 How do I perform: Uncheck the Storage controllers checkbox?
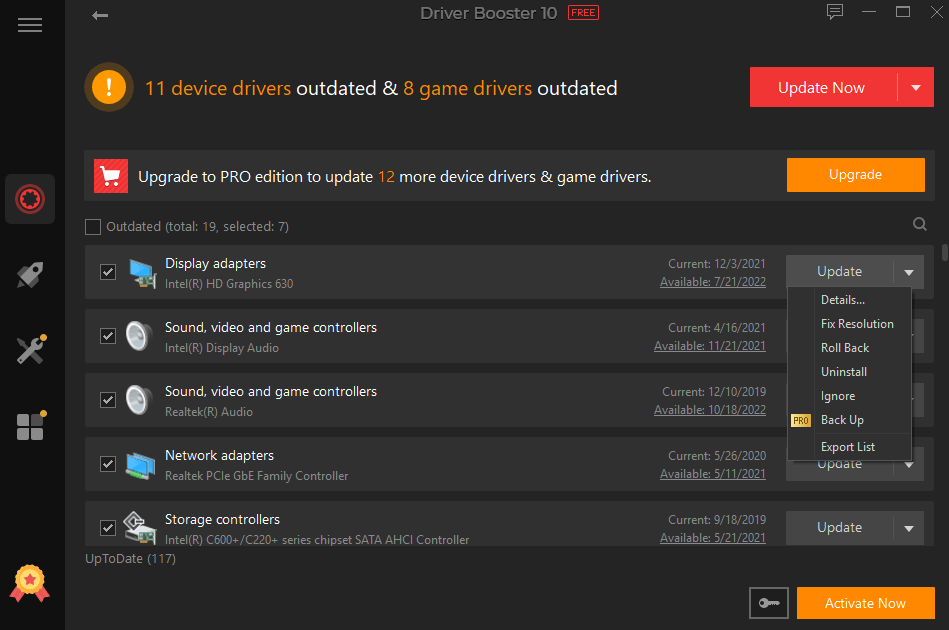(x=108, y=528)
